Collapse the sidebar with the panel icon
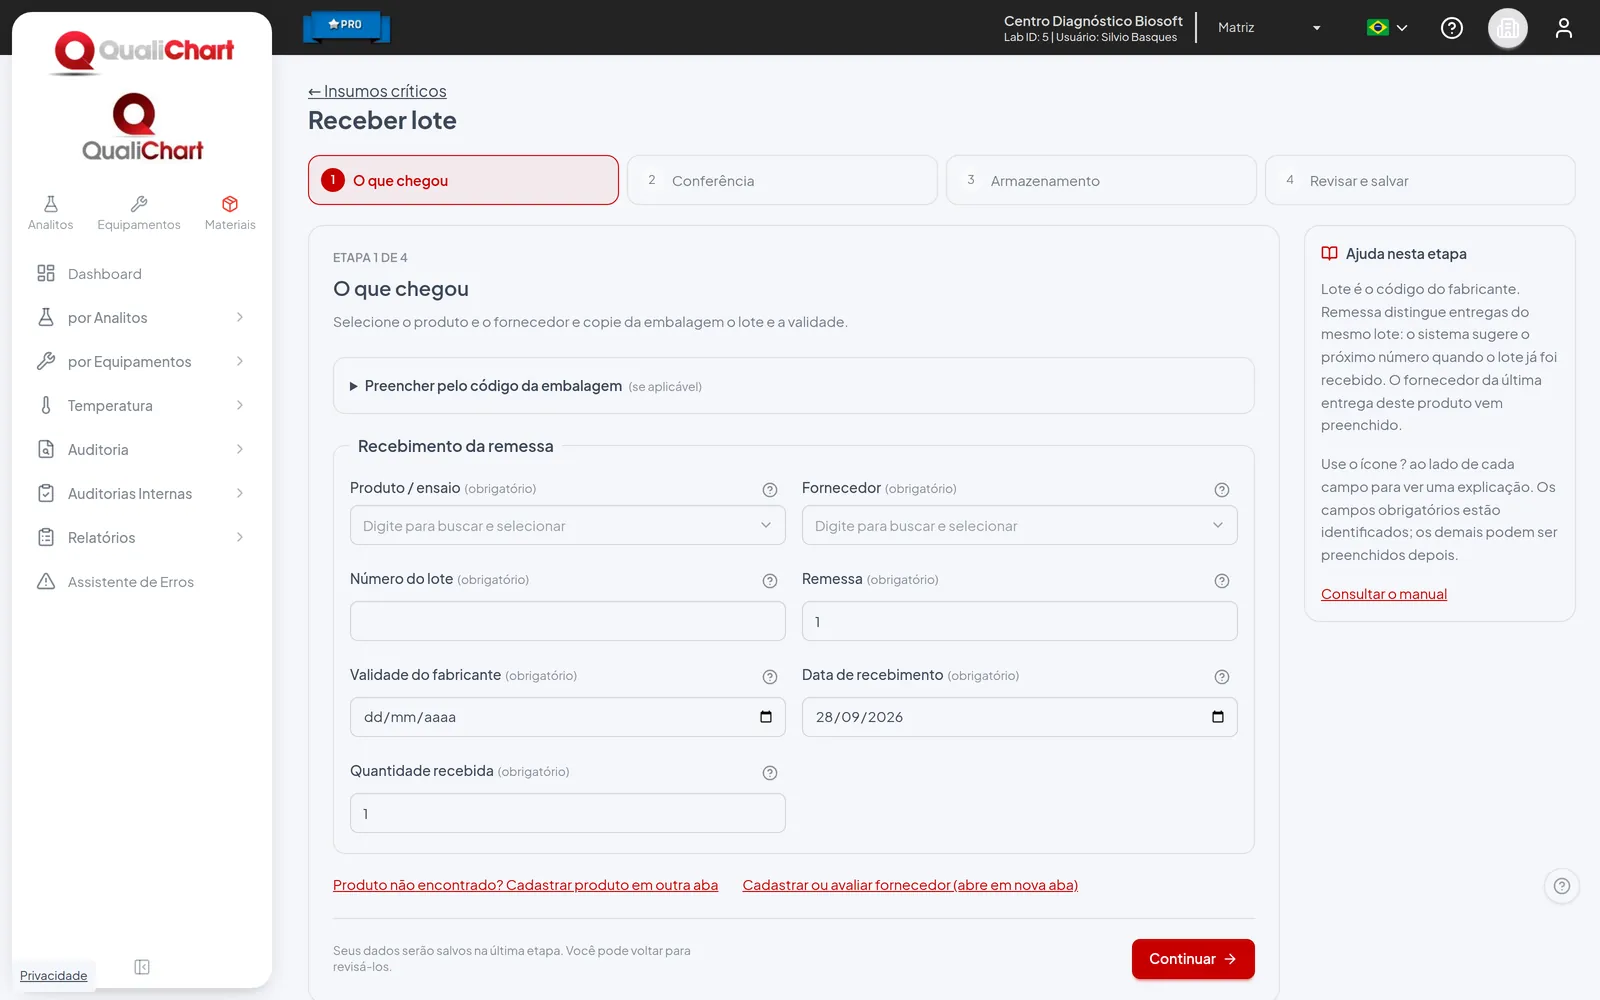The height and width of the screenshot is (1000, 1600). [142, 967]
